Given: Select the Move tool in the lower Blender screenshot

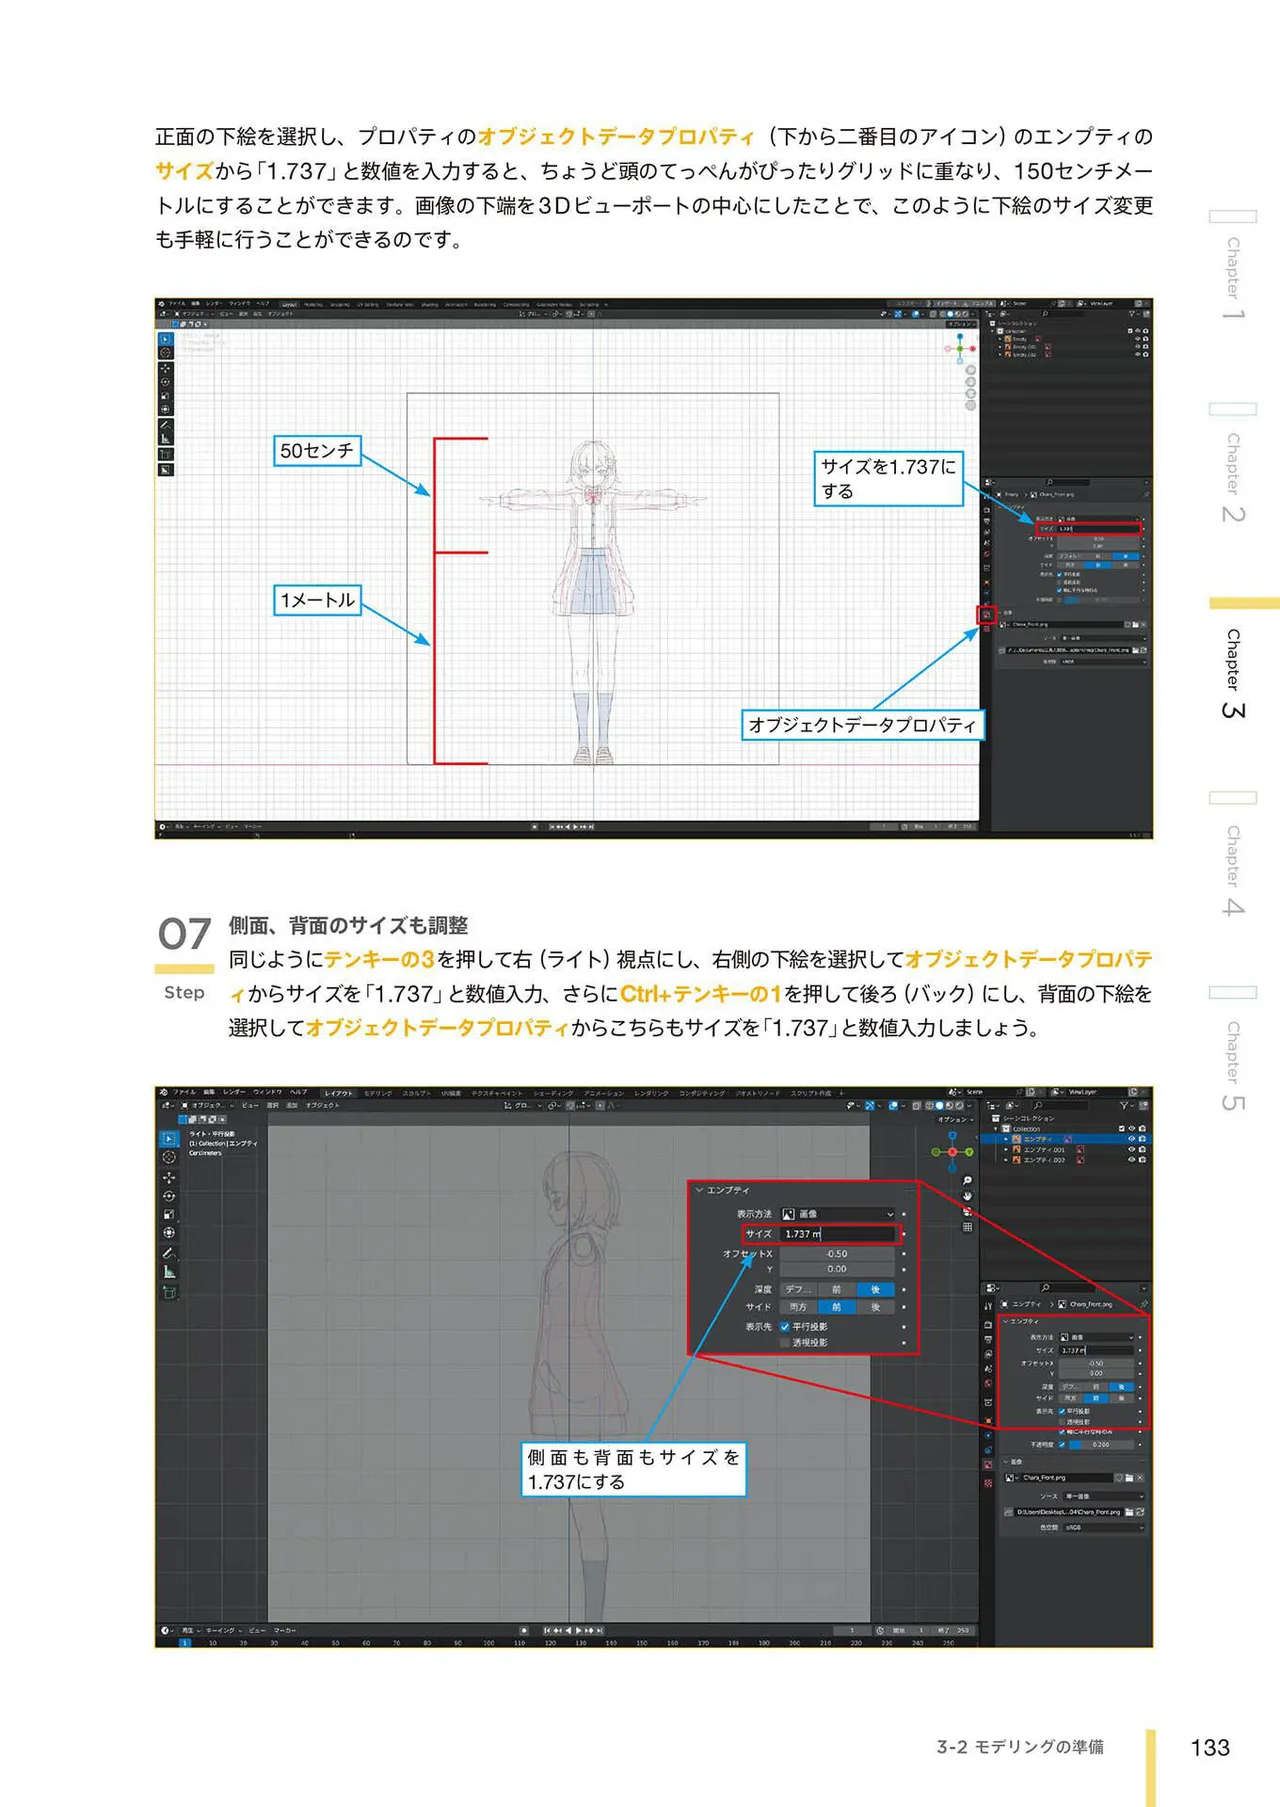Looking at the screenshot, I should (x=169, y=1177).
